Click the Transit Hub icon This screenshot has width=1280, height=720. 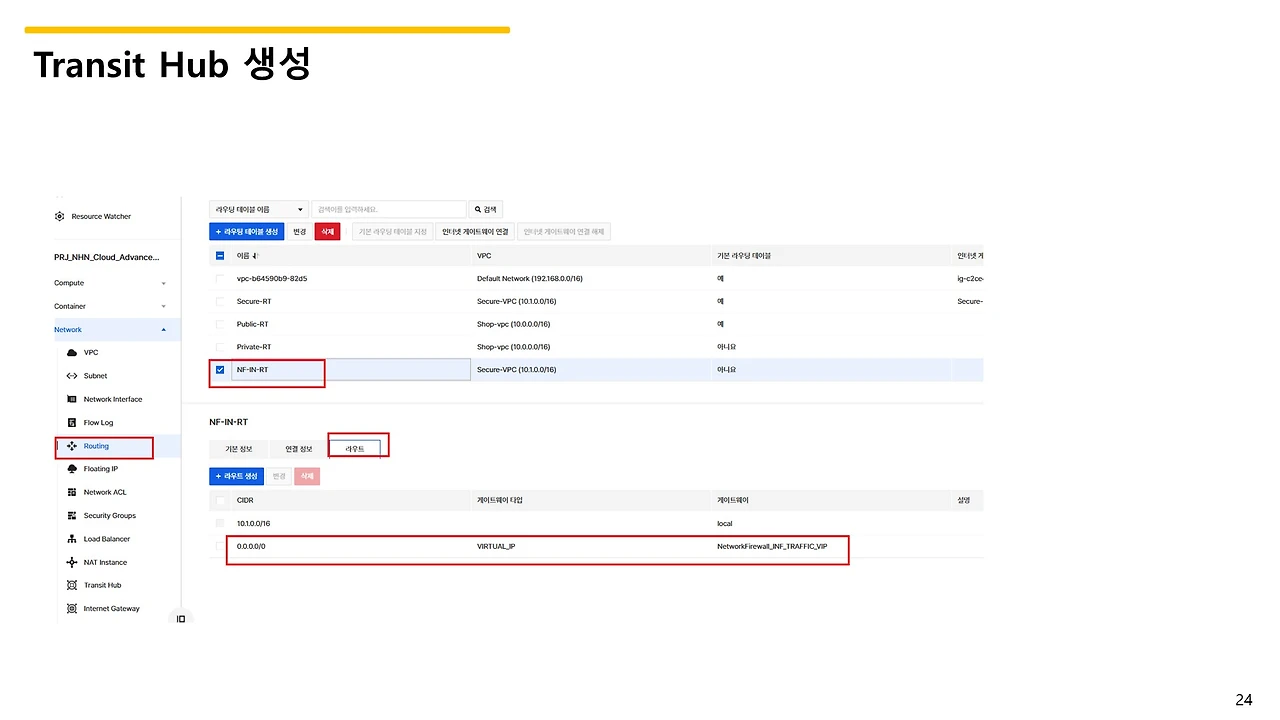tap(72, 585)
